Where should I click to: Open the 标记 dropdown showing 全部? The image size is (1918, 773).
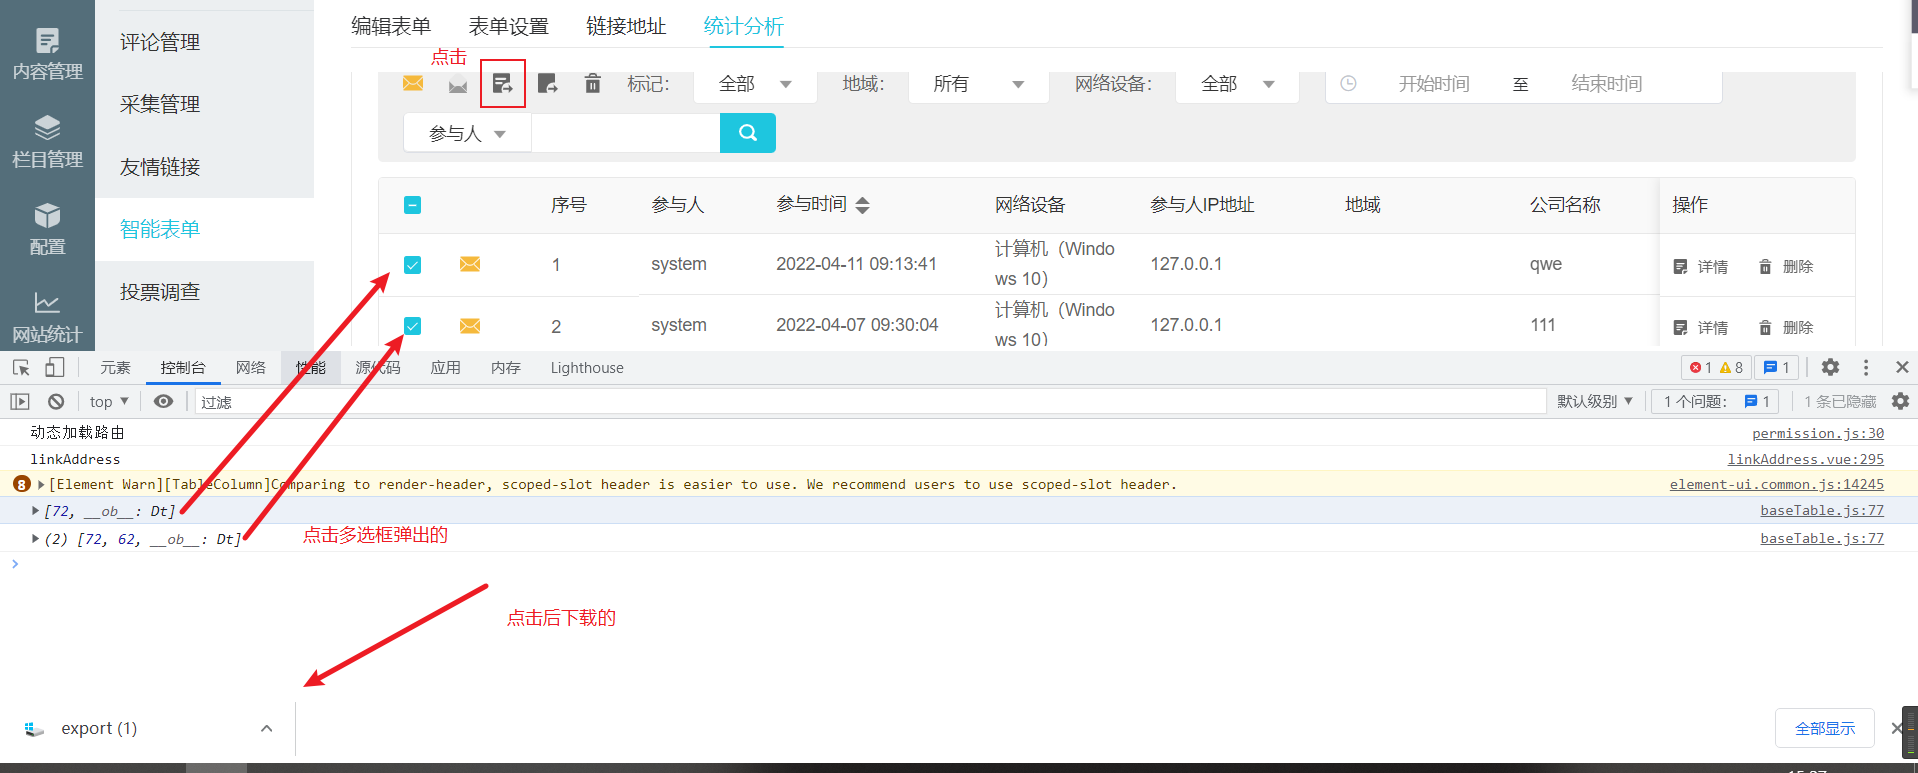754,84
